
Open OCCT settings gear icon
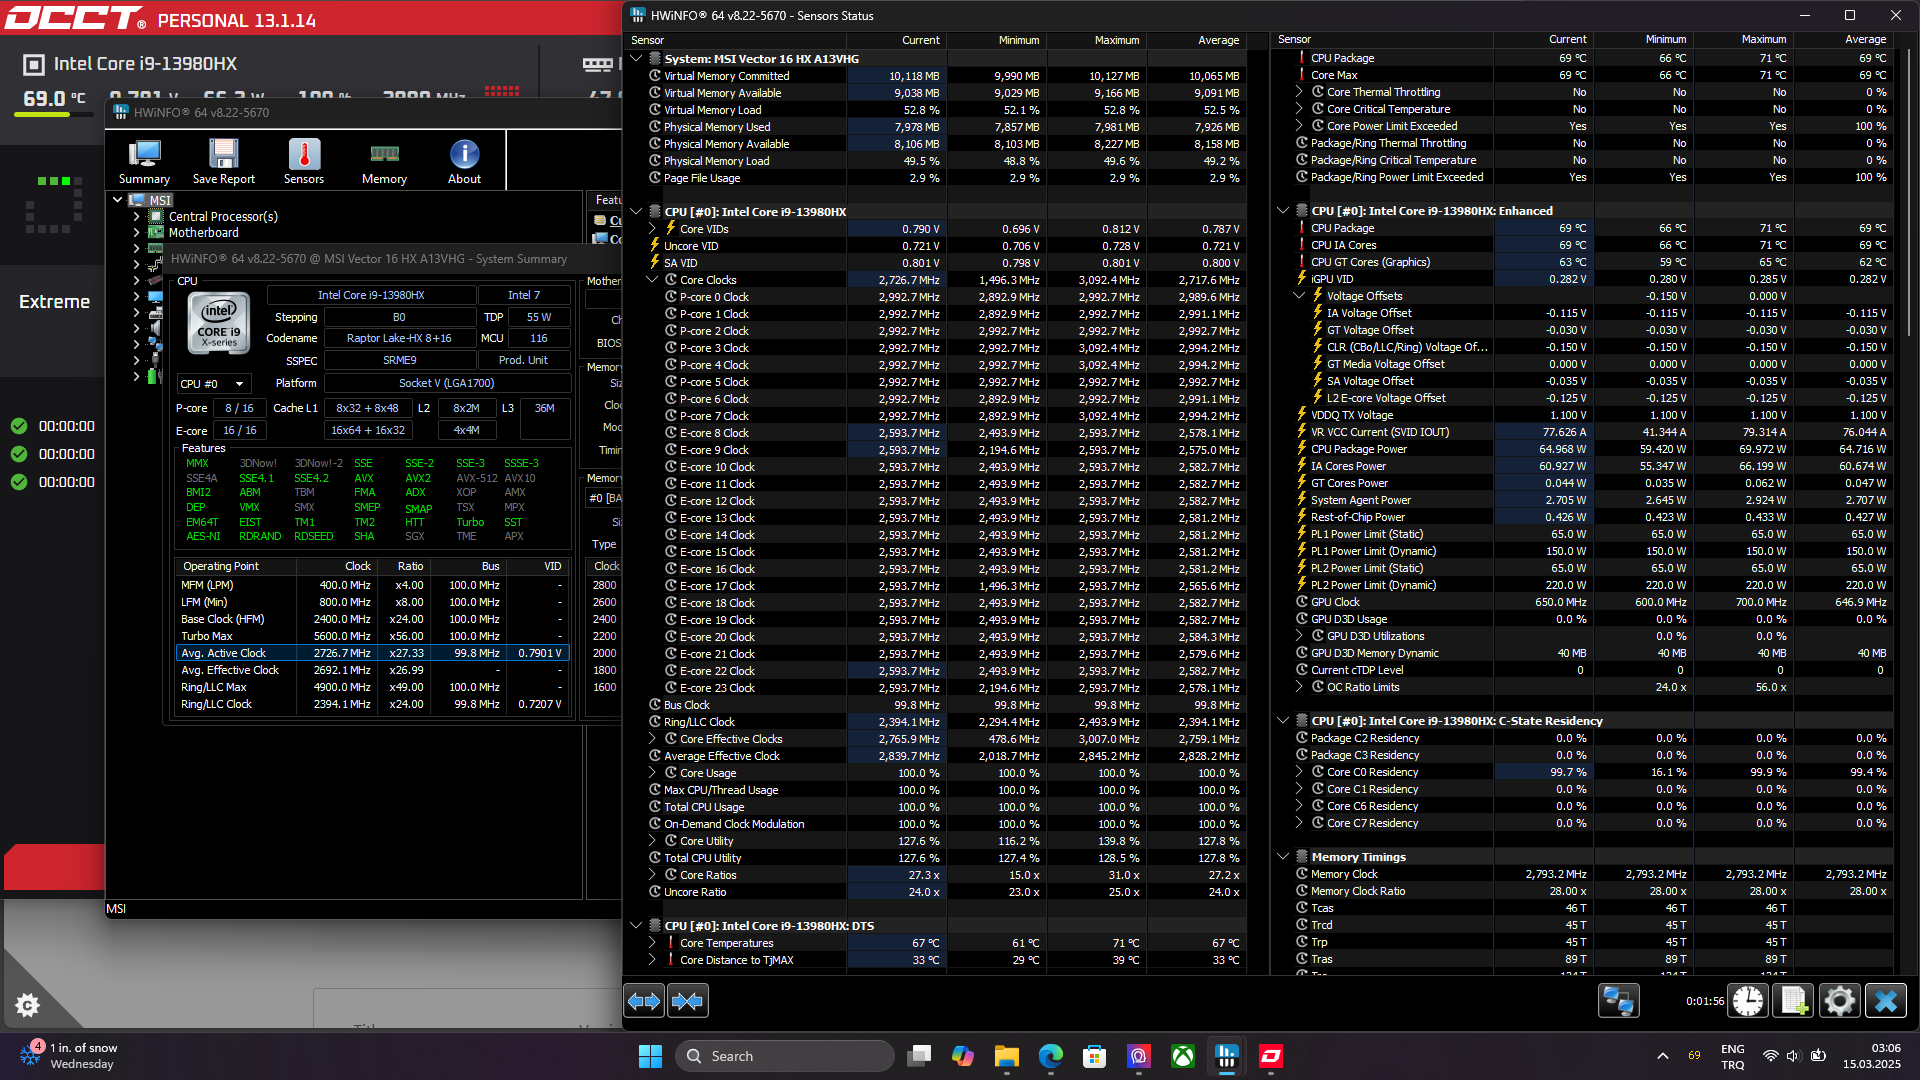(x=28, y=1005)
